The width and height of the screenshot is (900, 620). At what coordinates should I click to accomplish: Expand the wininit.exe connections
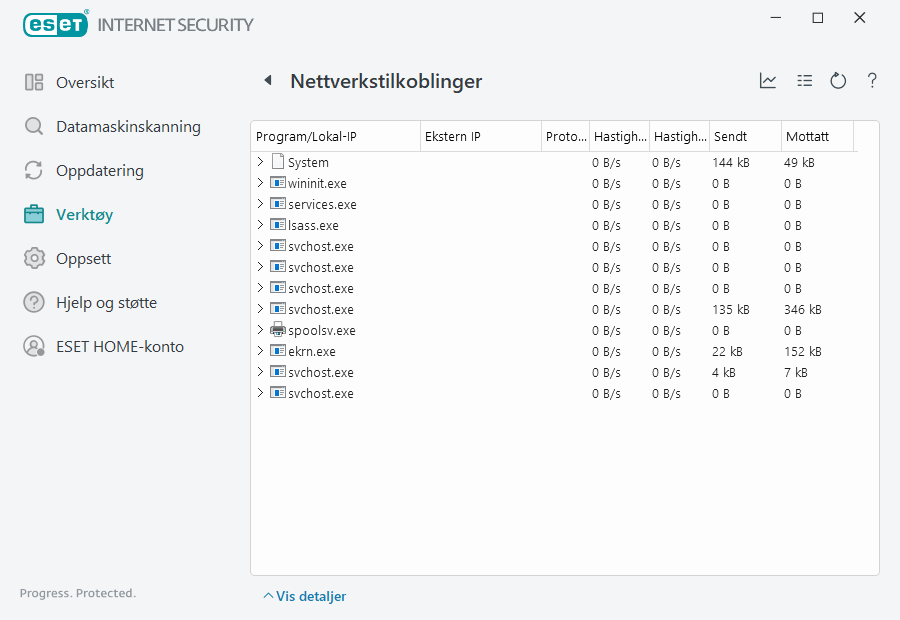(x=260, y=183)
